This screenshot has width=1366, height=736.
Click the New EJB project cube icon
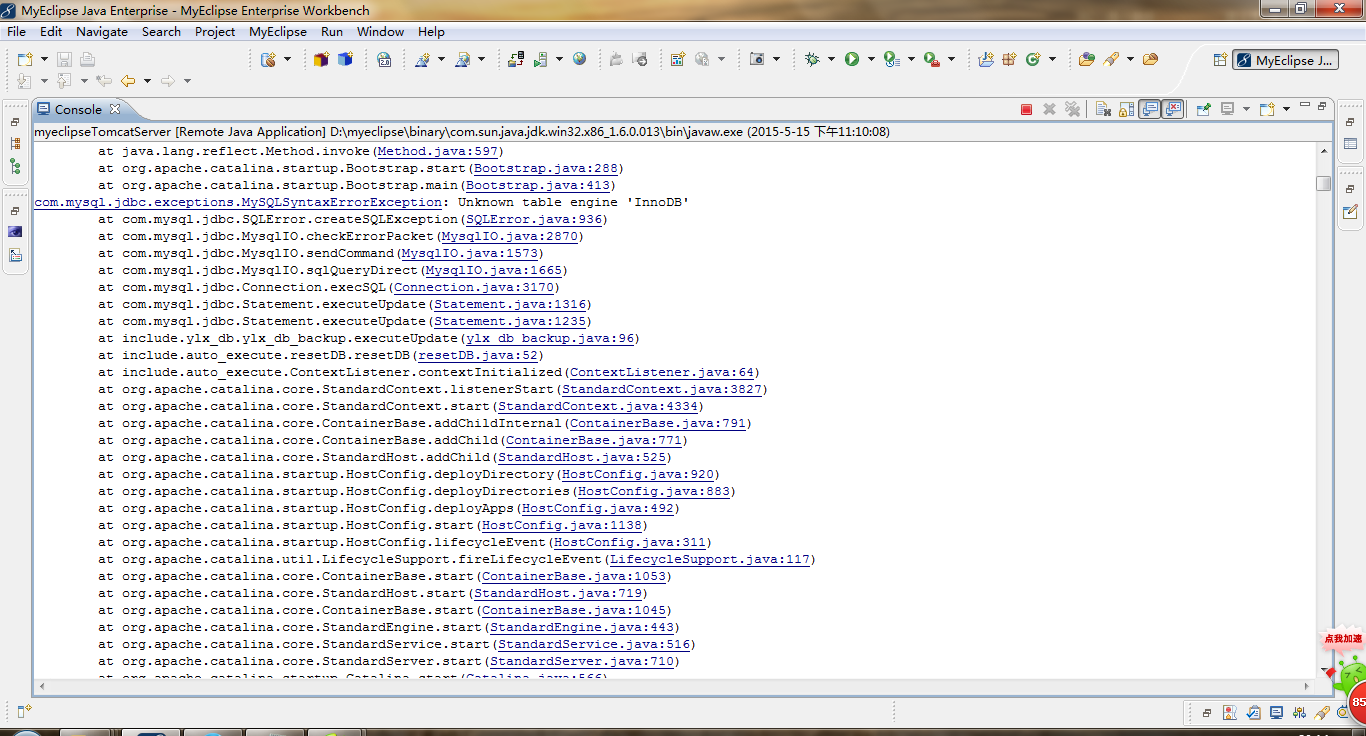tap(345, 59)
